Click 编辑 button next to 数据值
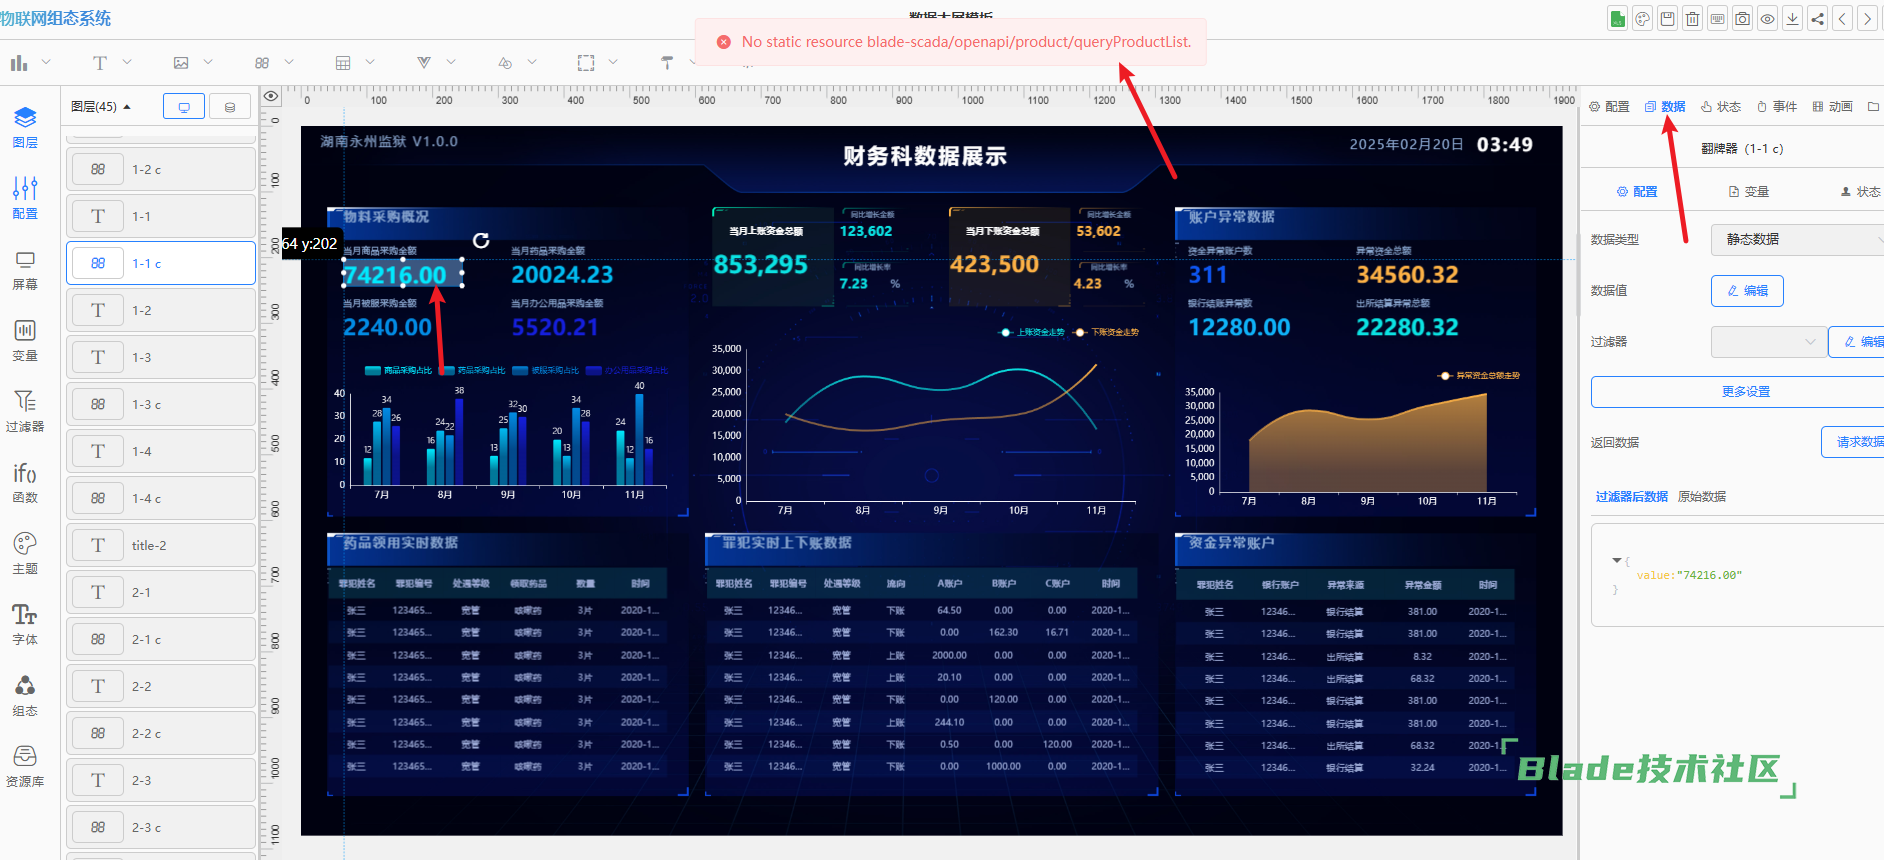The width and height of the screenshot is (1884, 860). 1747,291
